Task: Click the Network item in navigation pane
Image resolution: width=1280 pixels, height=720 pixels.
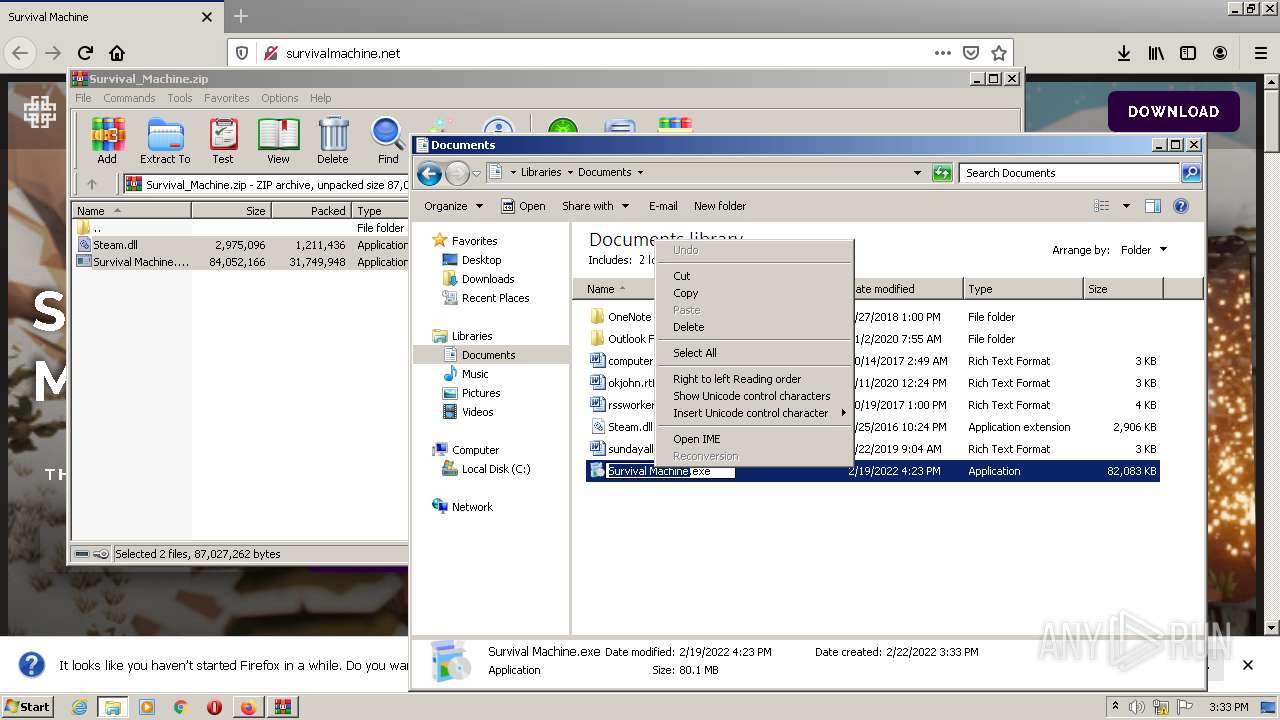Action: 472,507
